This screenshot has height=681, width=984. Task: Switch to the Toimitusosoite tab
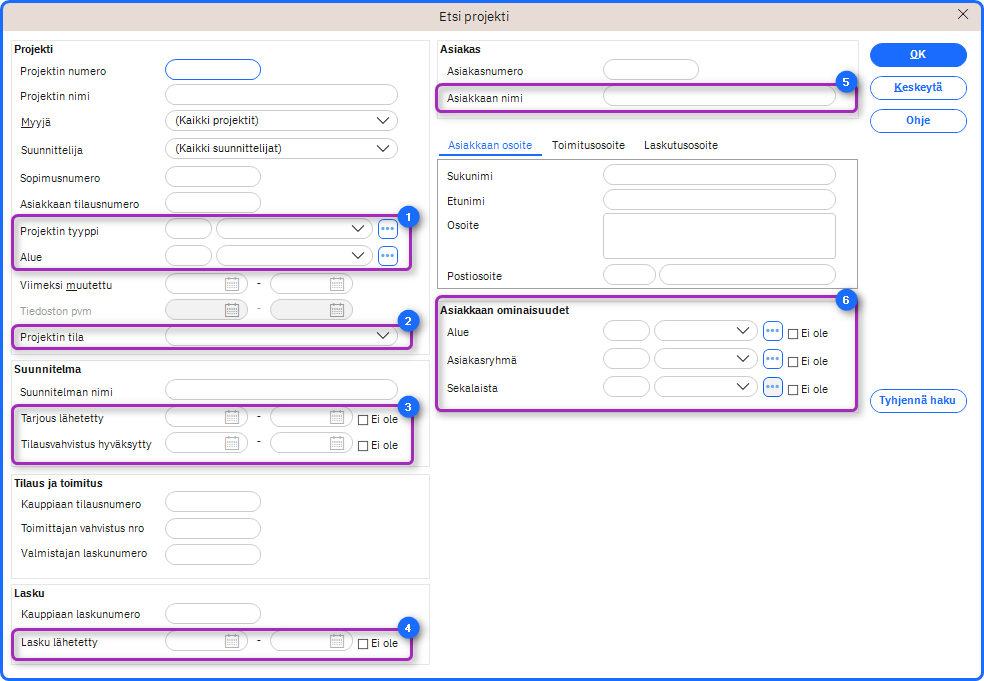[x=589, y=145]
